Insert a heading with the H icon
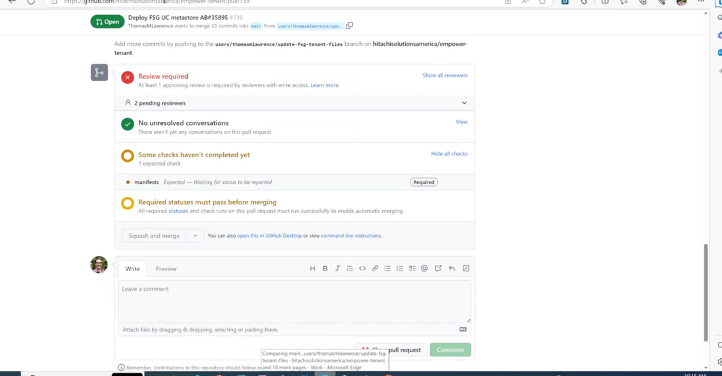Screen dimensions: 722x376 312,268
